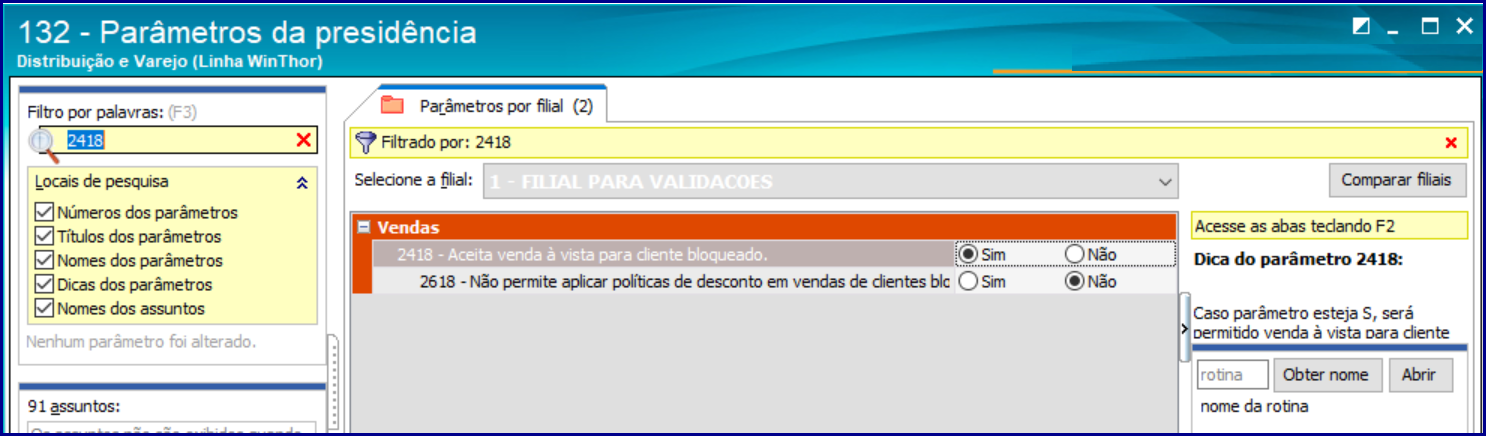Toggle Nomes dos parâmetros checkbox

pyautogui.click(x=44, y=260)
